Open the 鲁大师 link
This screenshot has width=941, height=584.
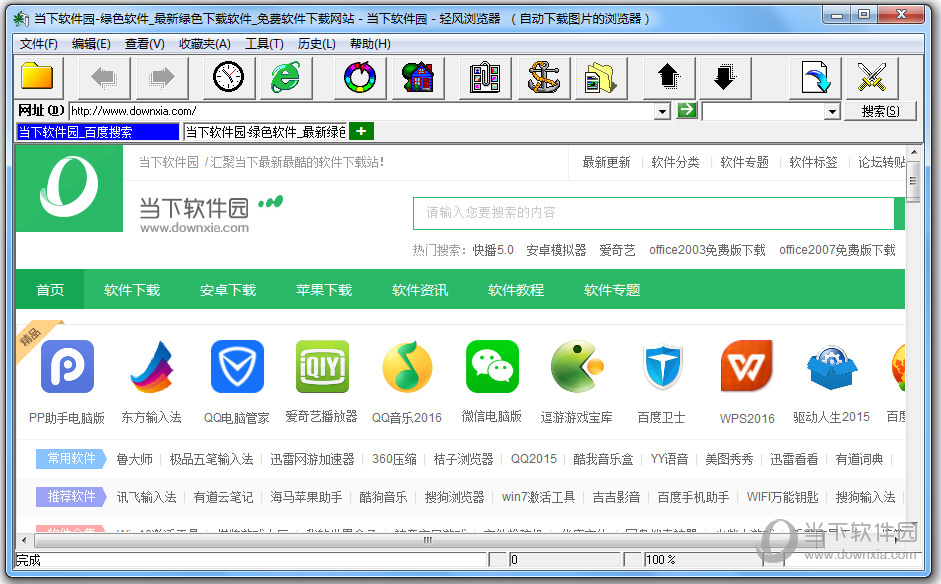pyautogui.click(x=134, y=459)
